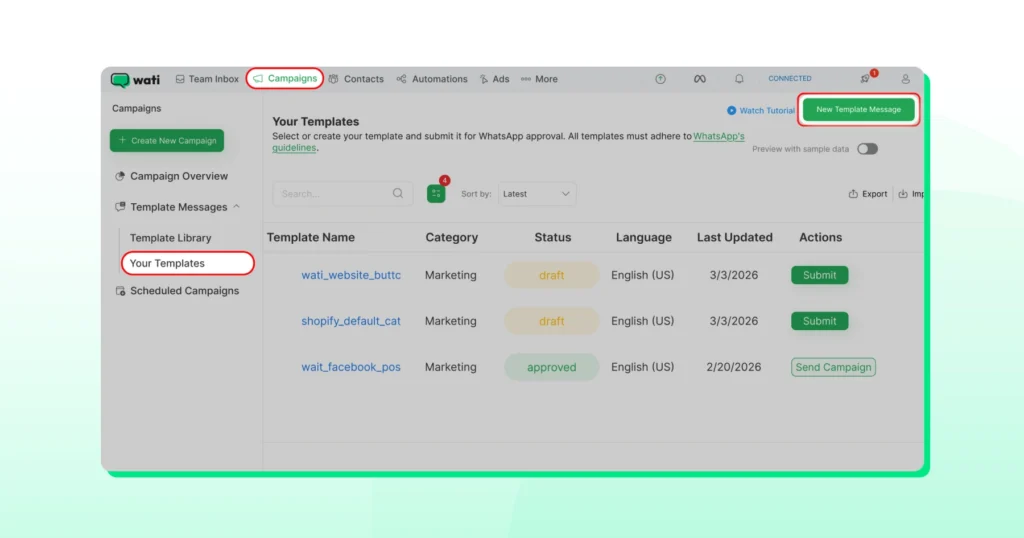
Task: Open the Ads tab
Action: [494, 79]
